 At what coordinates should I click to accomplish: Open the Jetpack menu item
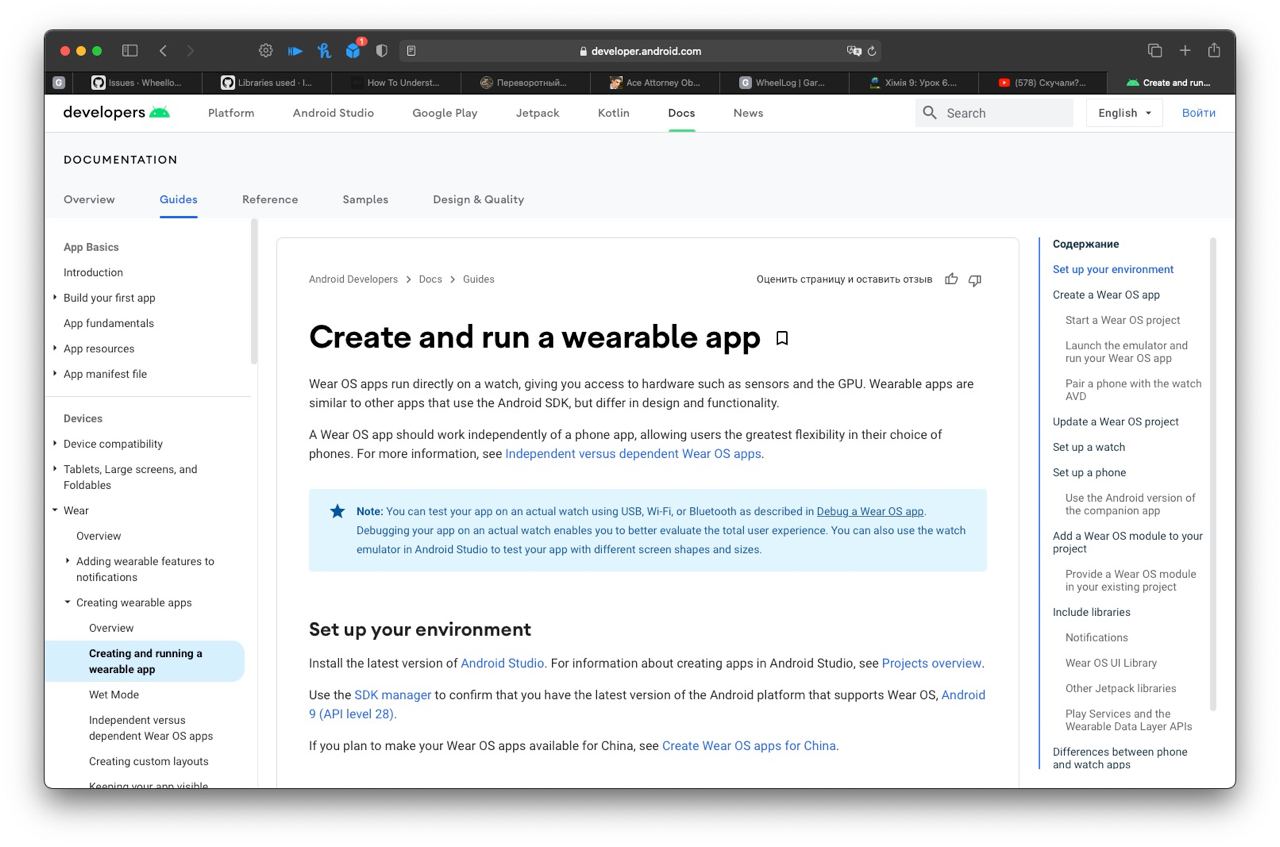coord(538,113)
